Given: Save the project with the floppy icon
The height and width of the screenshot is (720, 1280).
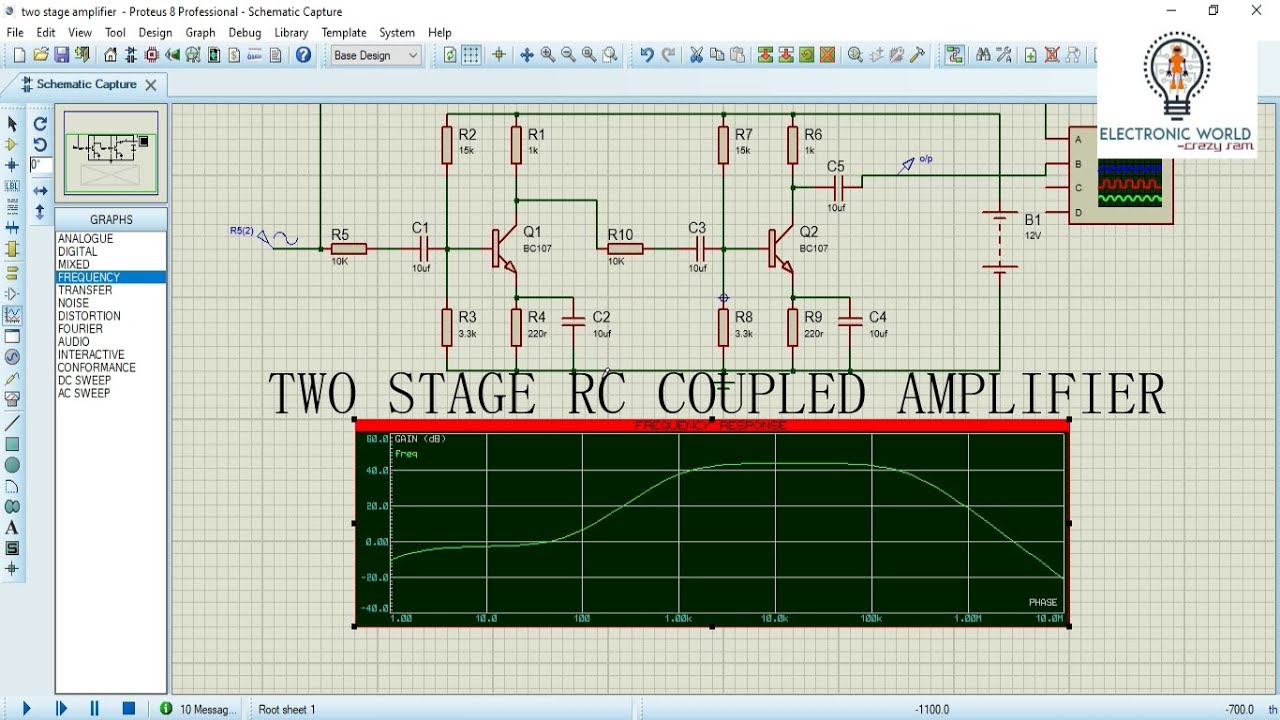Looking at the screenshot, I should click(x=61, y=55).
